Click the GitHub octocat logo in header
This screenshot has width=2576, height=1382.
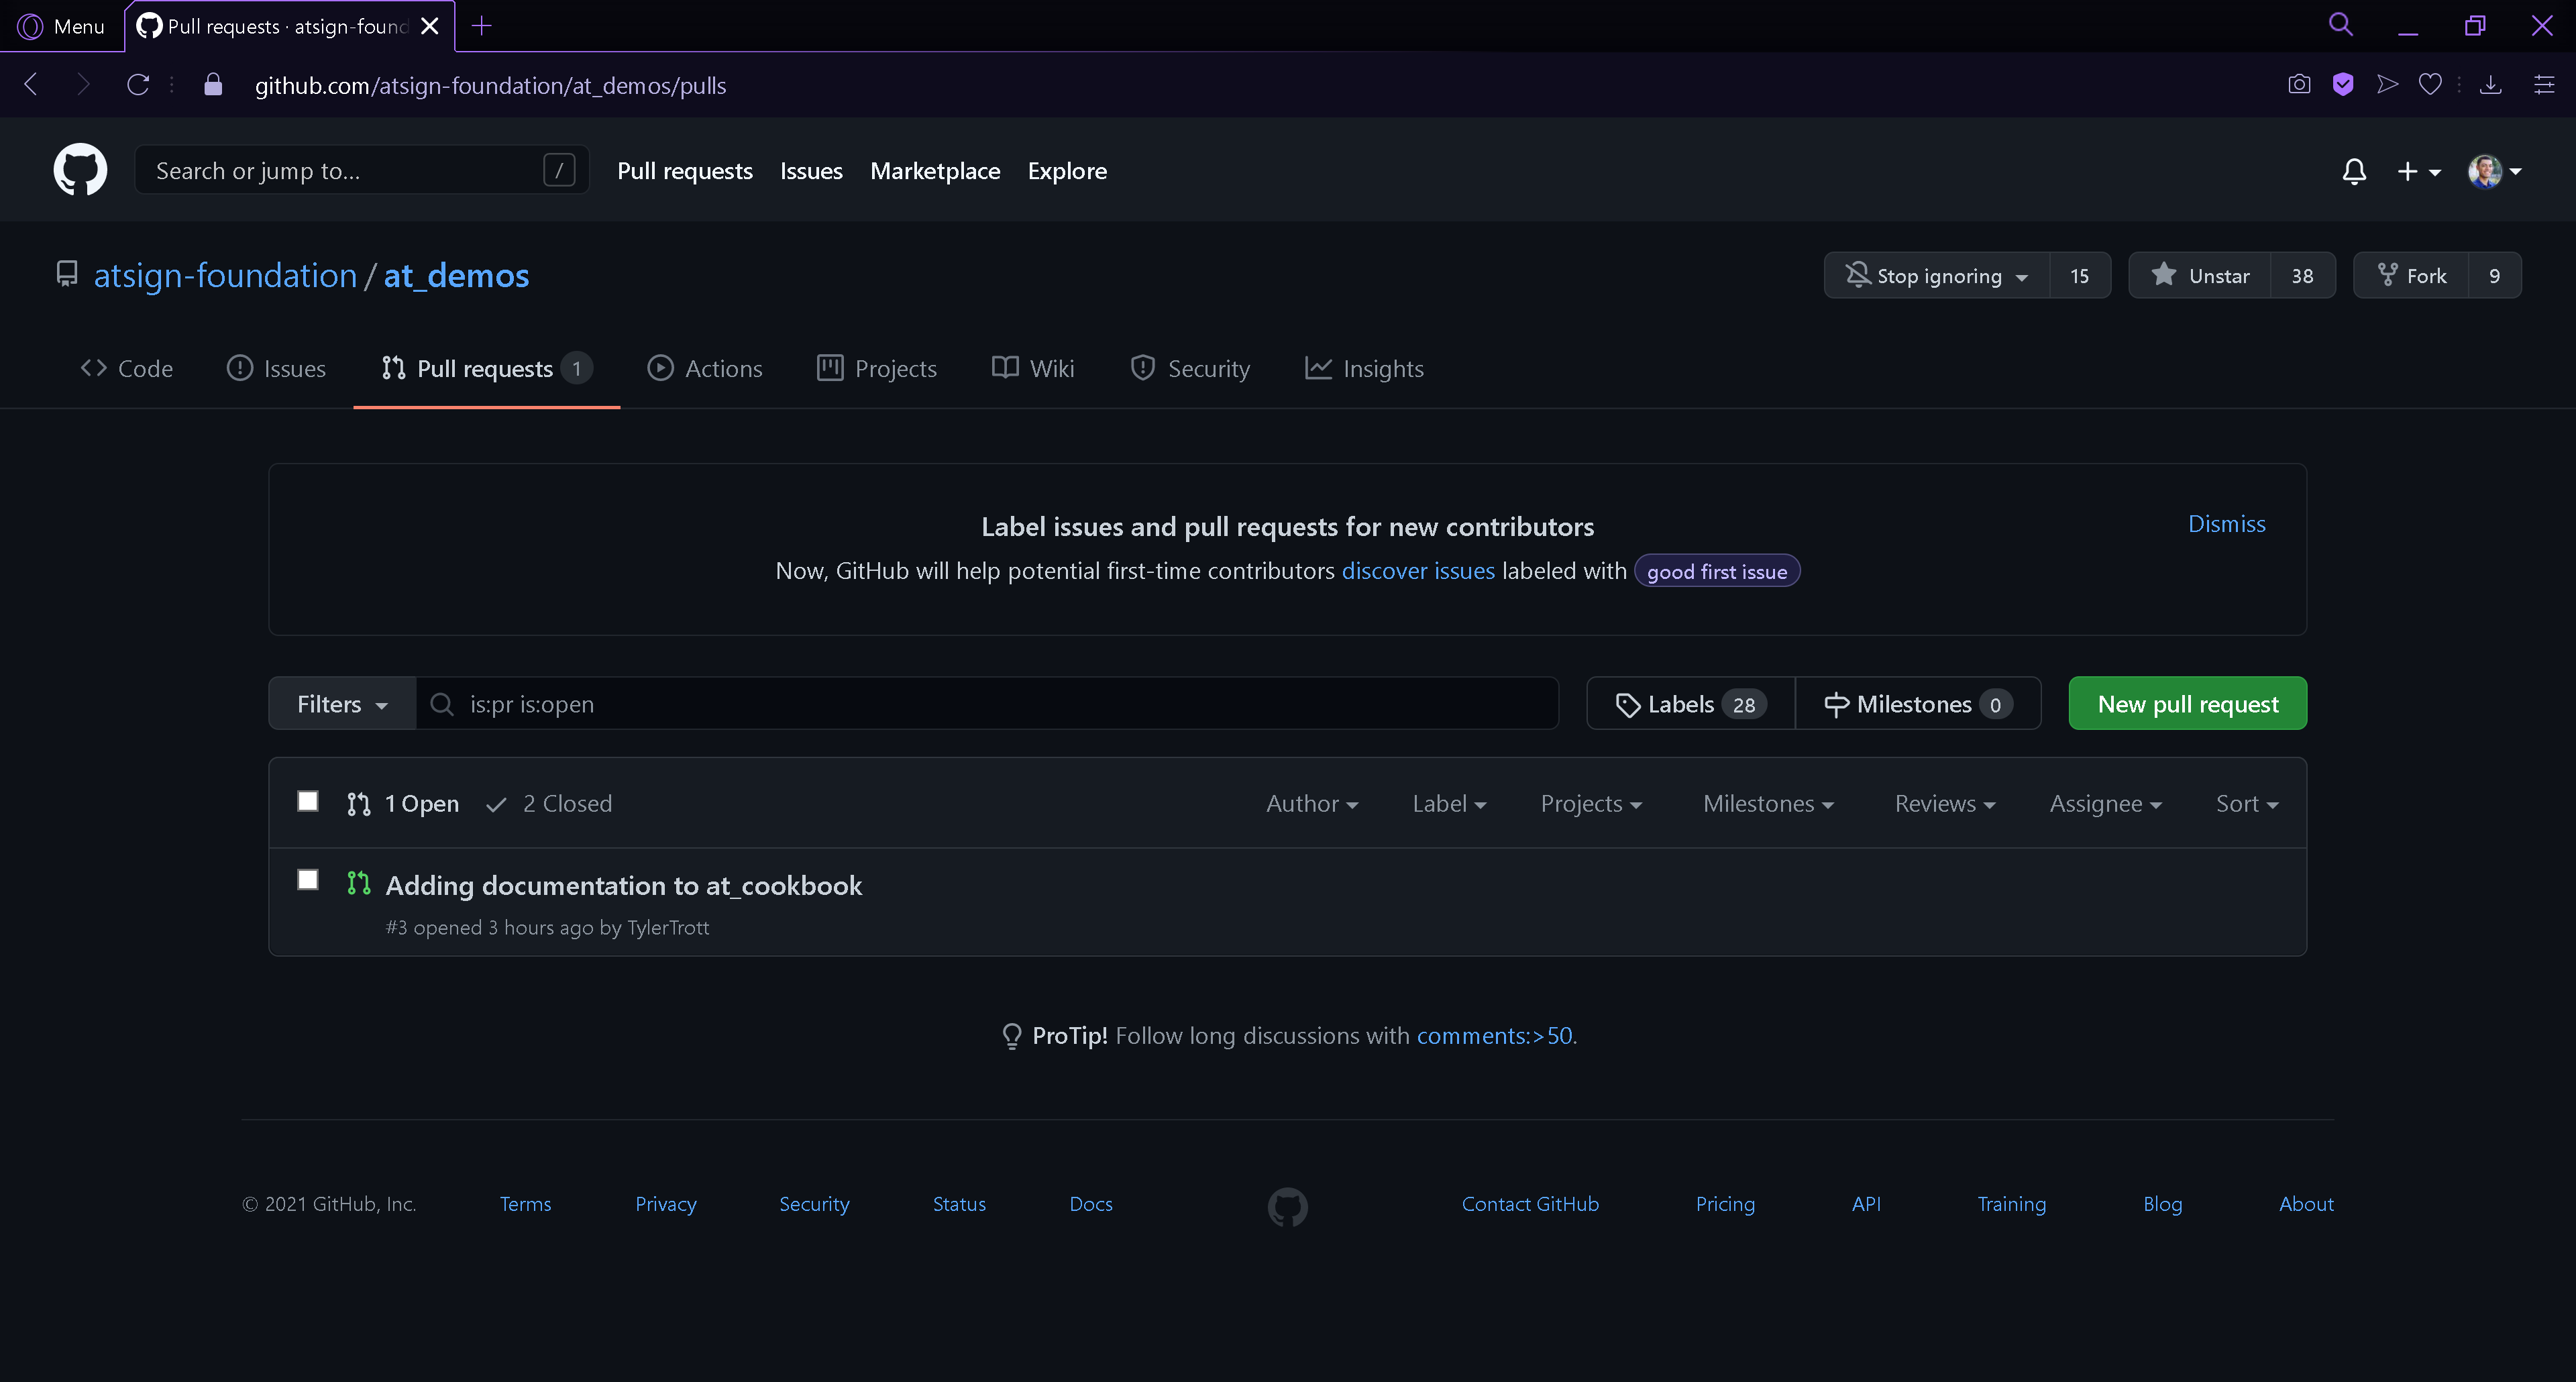tap(80, 170)
